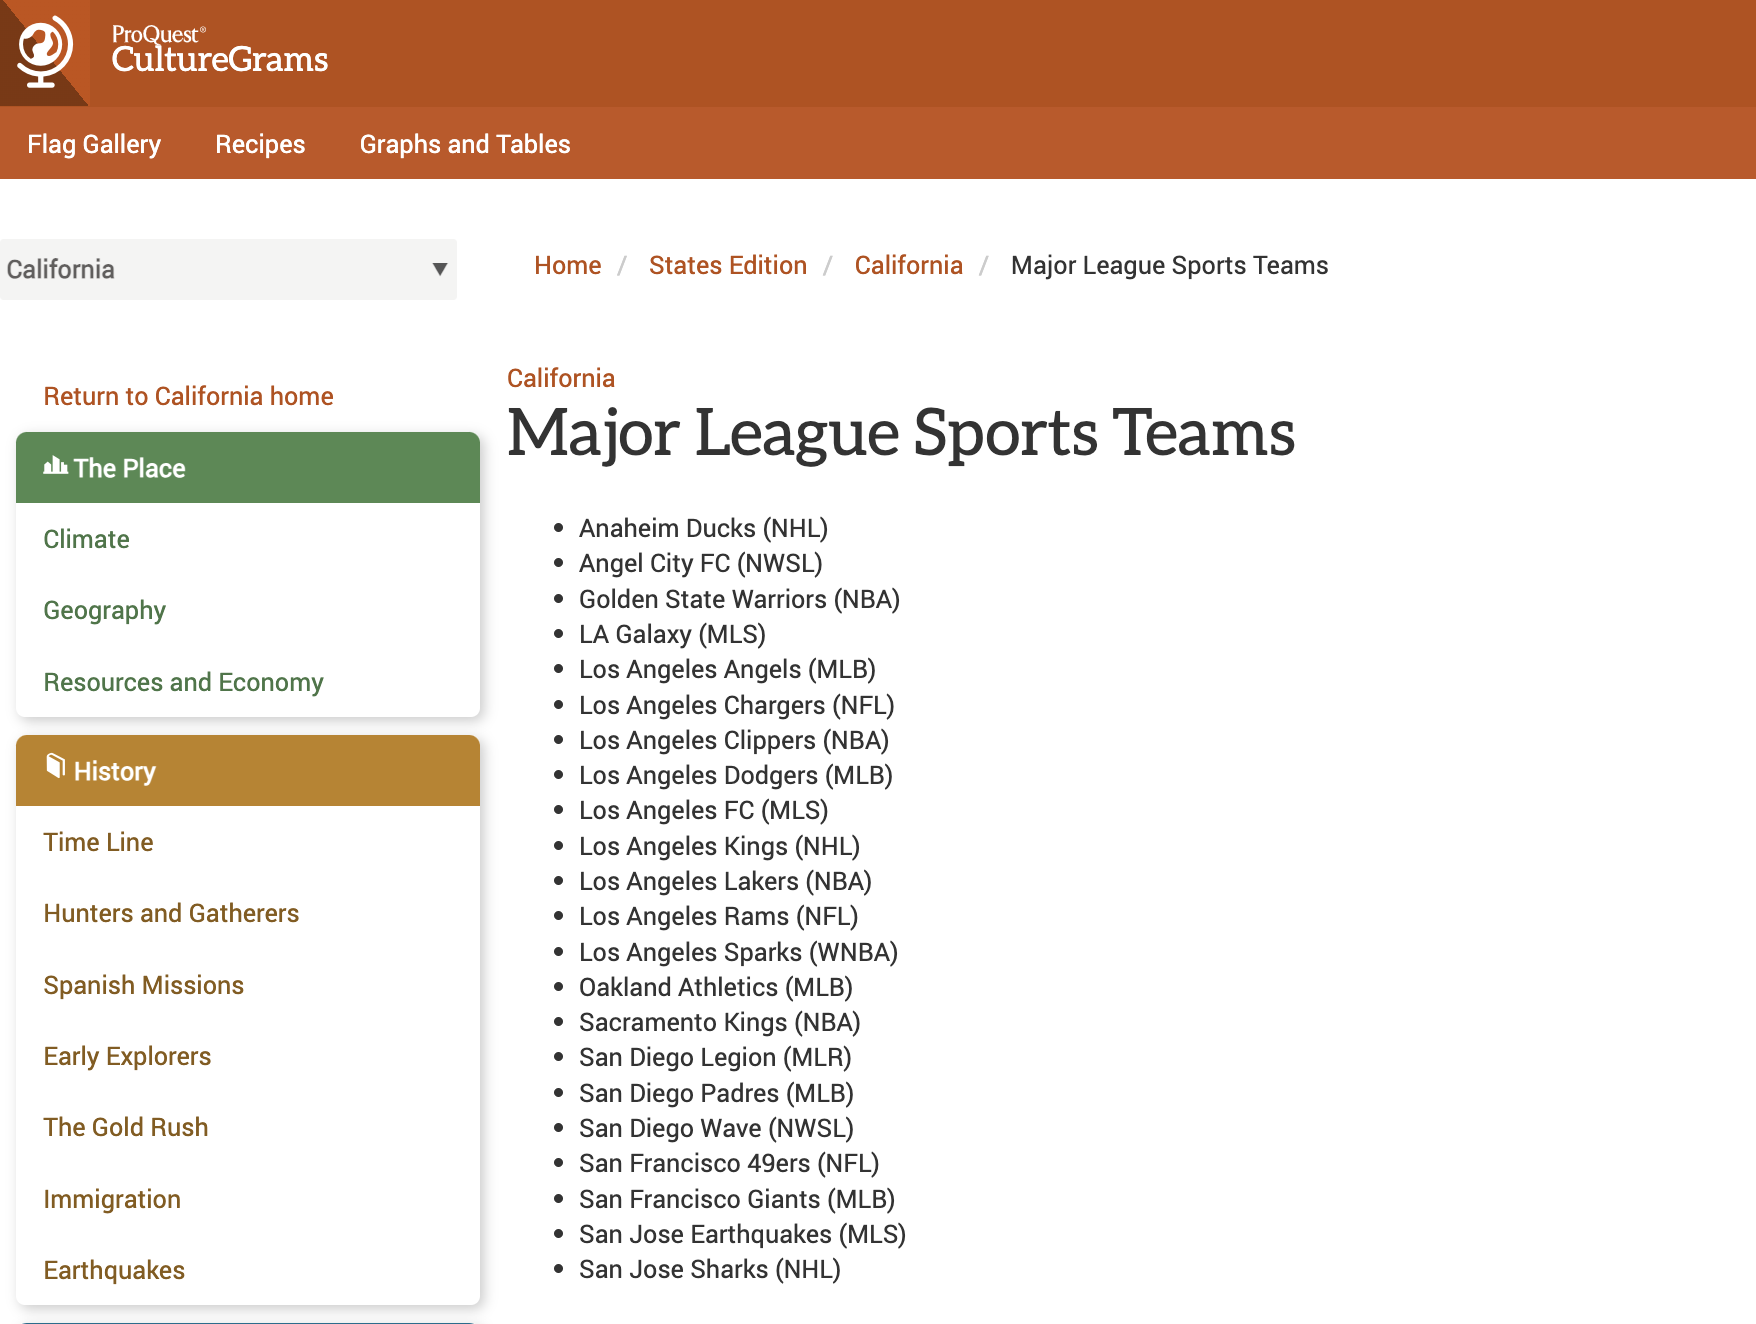Click Sacramento Kings (NBA) list item
Image resolution: width=1756 pixels, height=1324 pixels.
click(x=720, y=1022)
